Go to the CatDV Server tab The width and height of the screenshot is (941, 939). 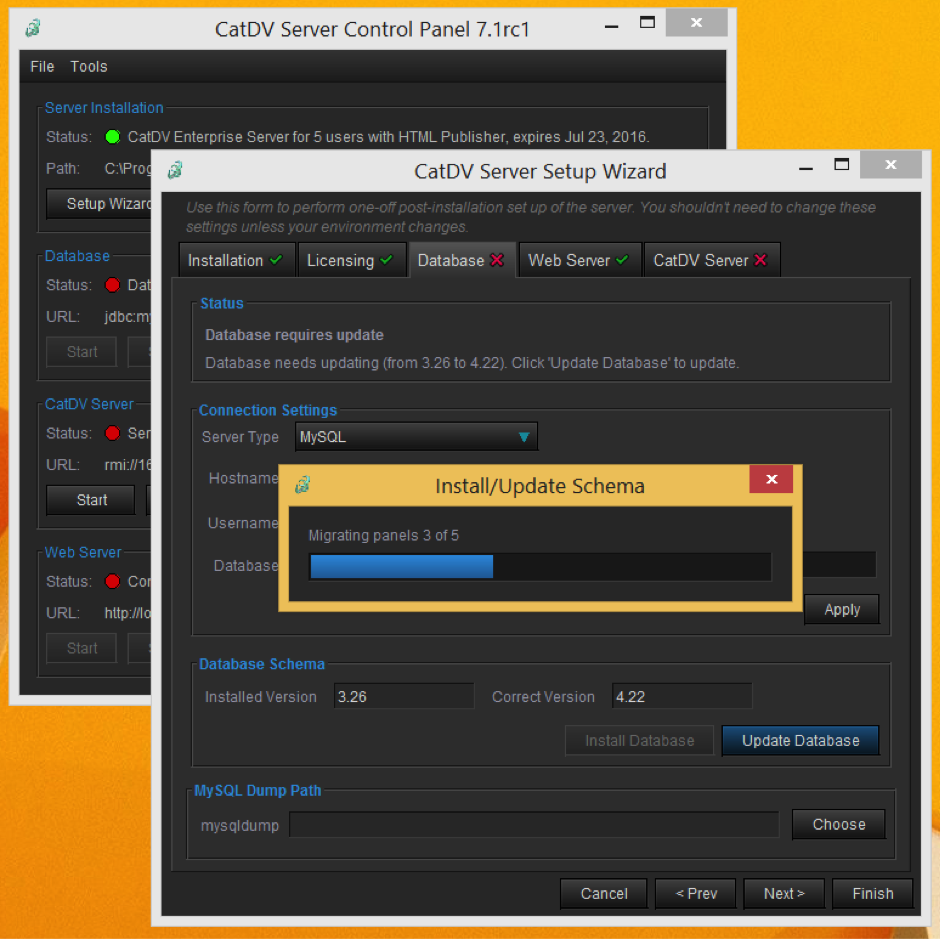(710, 260)
